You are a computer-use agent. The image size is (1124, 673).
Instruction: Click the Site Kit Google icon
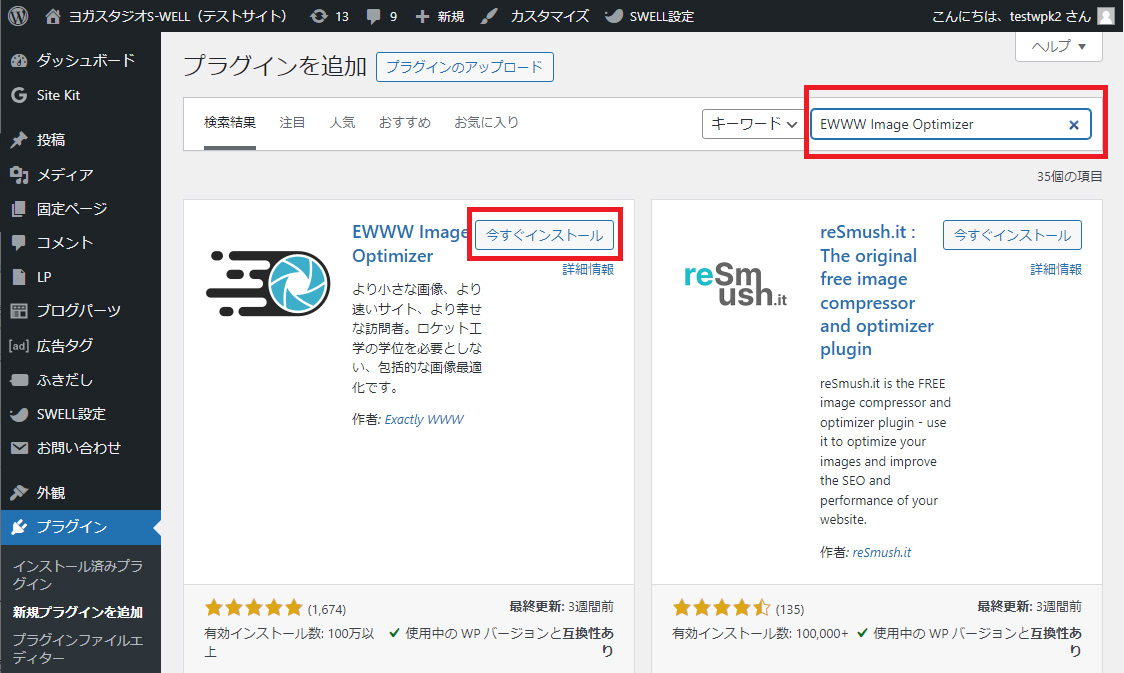click(x=19, y=95)
